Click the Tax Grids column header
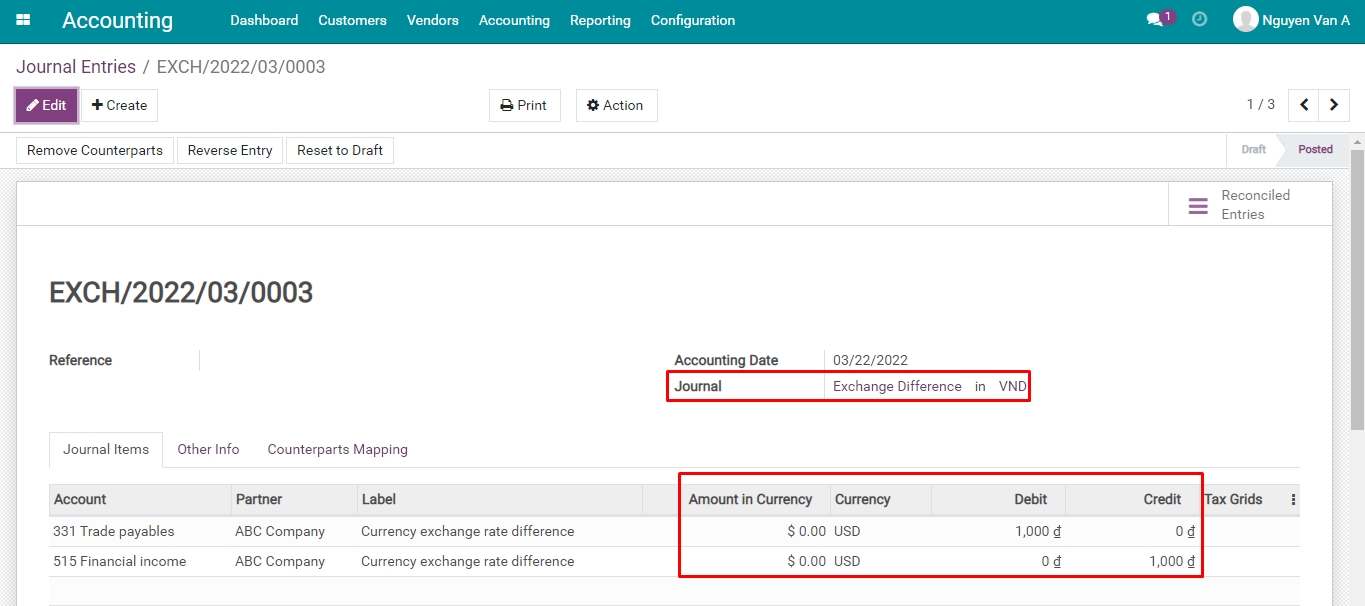Image resolution: width=1365 pixels, height=606 pixels. coord(1233,499)
